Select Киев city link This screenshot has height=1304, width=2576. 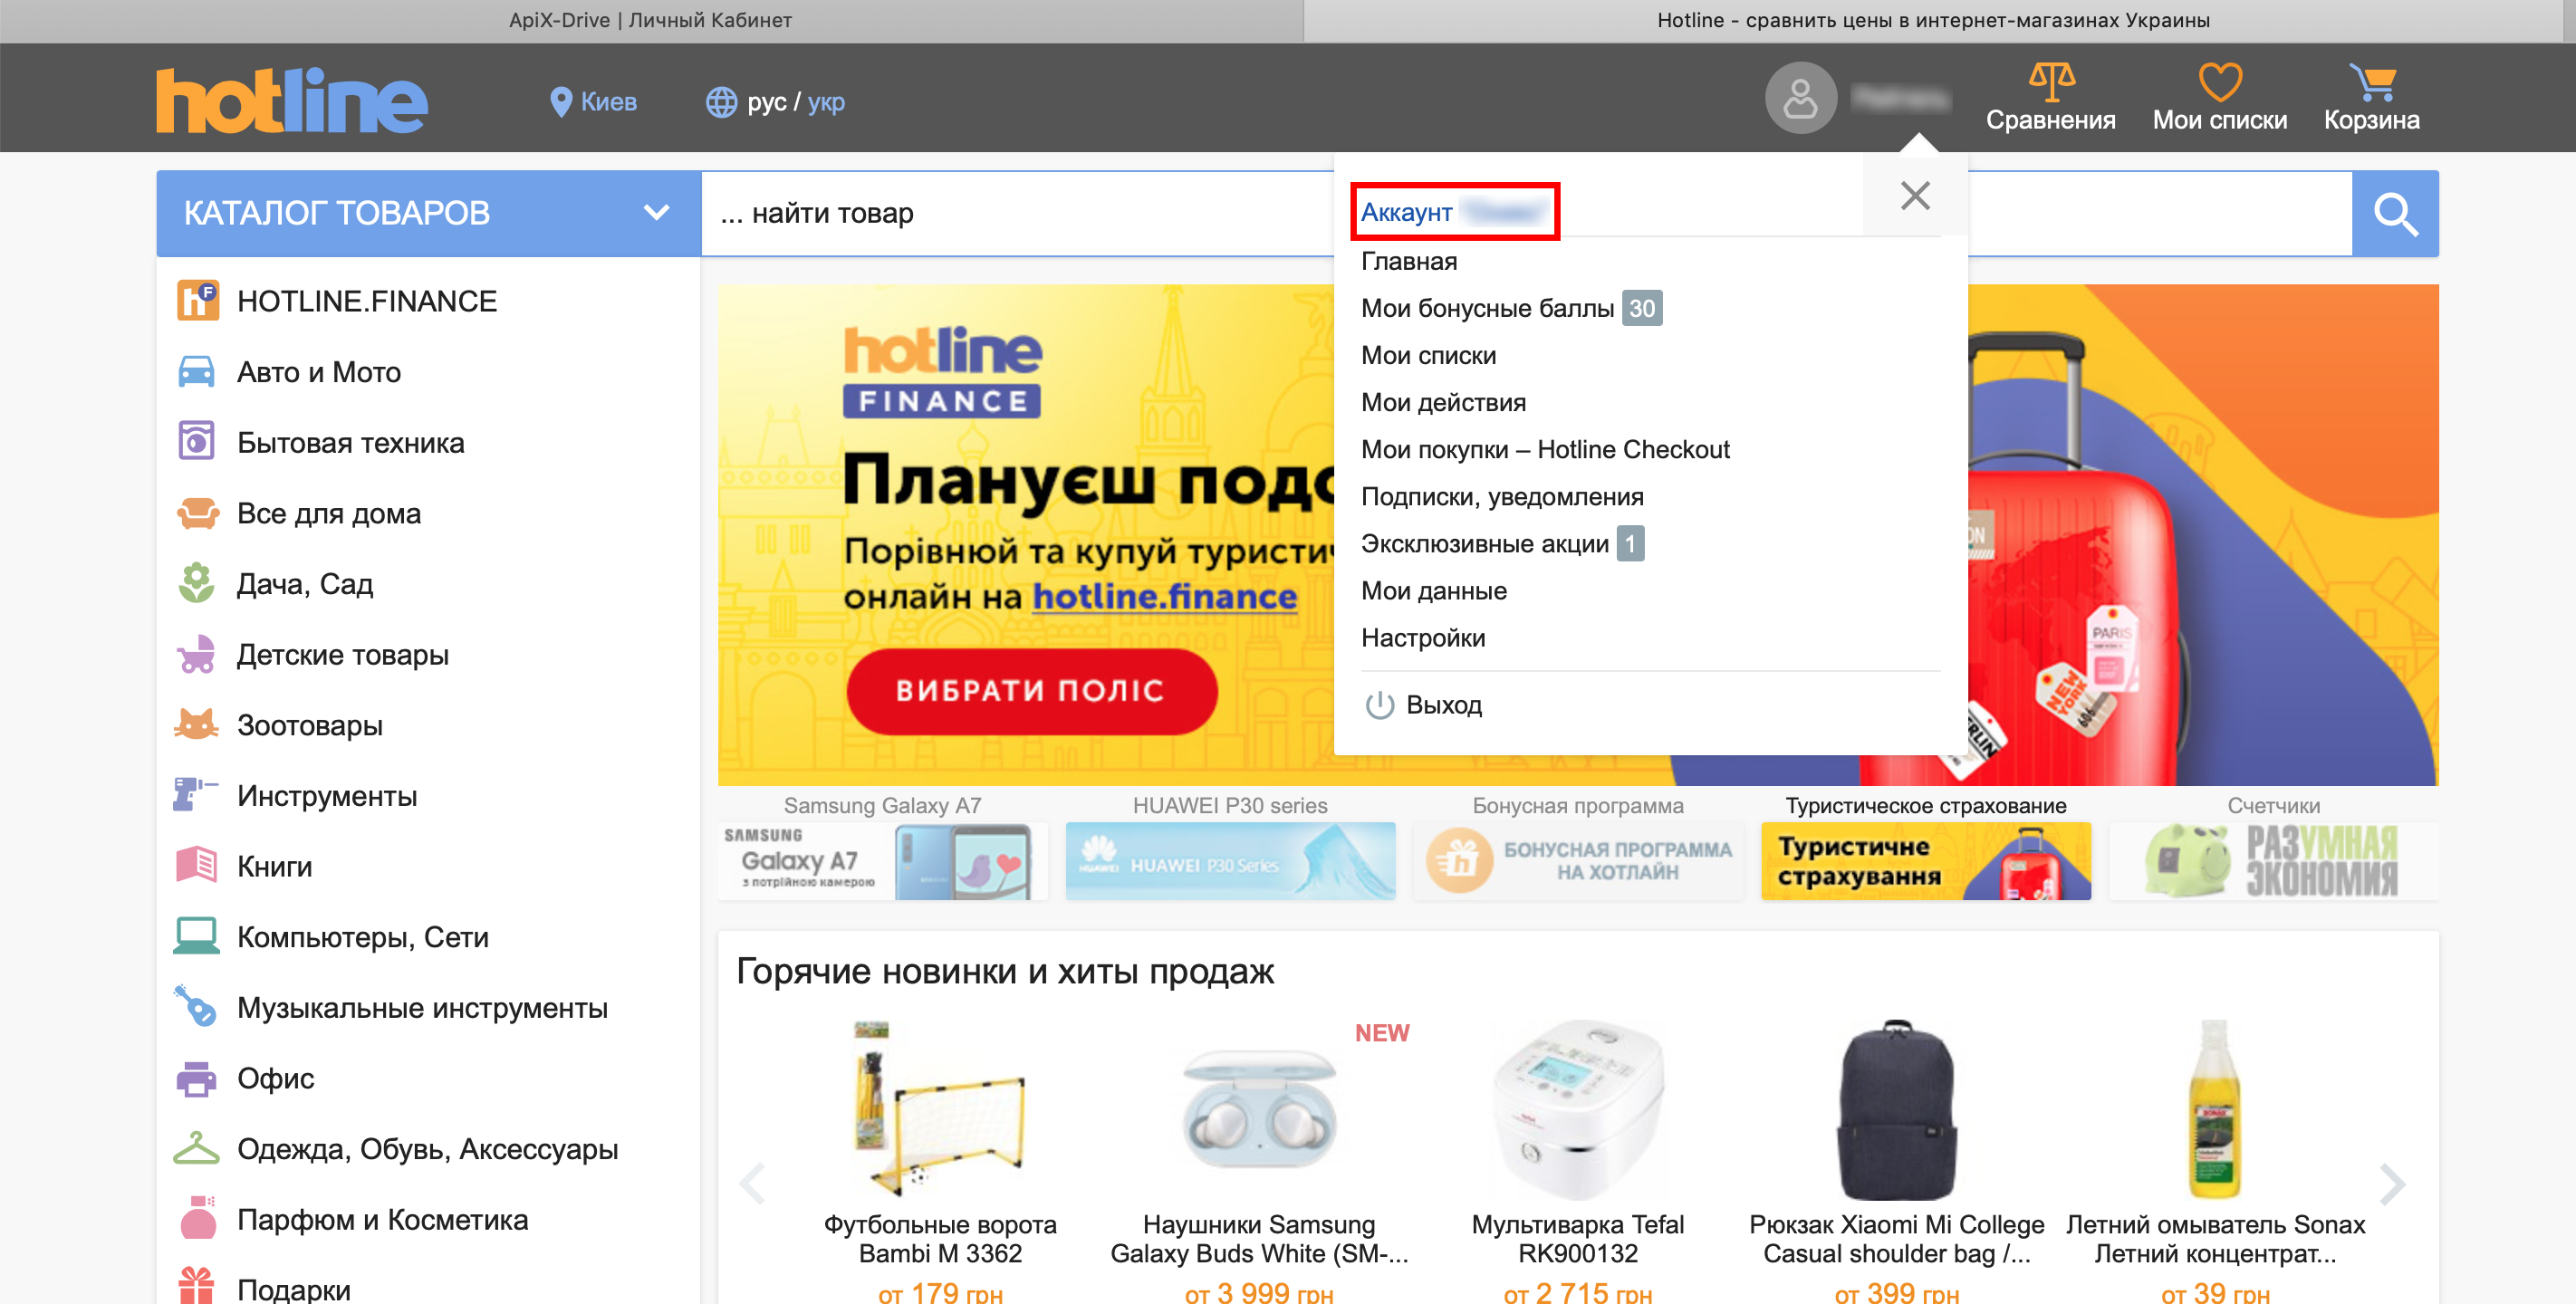point(608,102)
